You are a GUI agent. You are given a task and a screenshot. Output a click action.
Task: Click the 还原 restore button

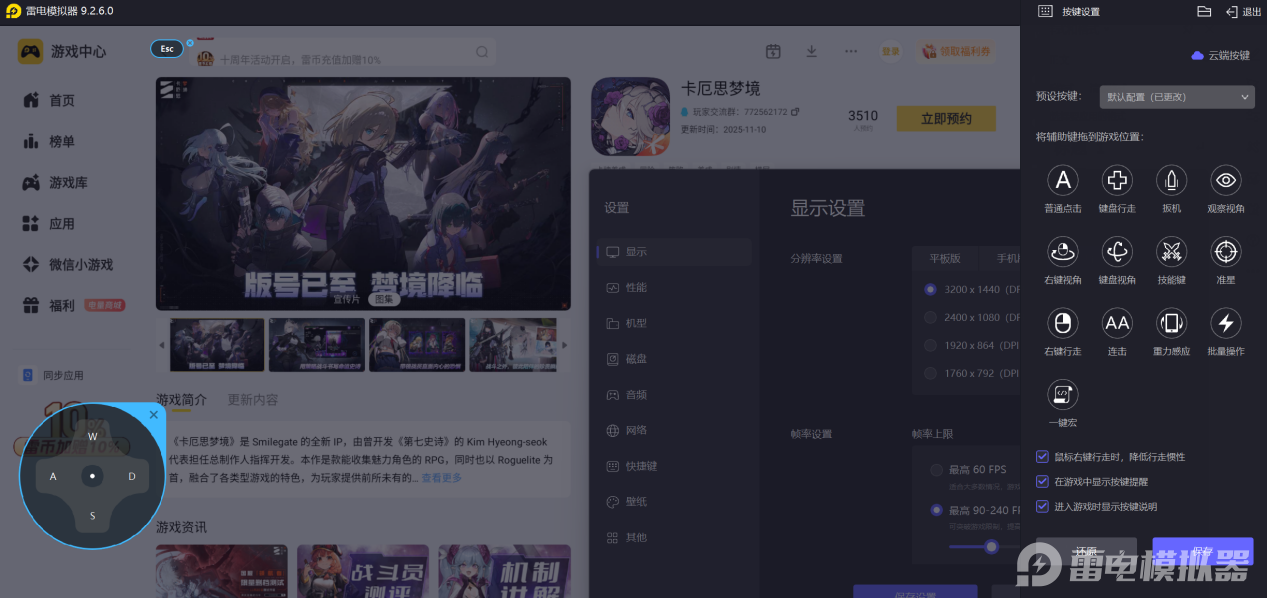pyautogui.click(x=1086, y=552)
